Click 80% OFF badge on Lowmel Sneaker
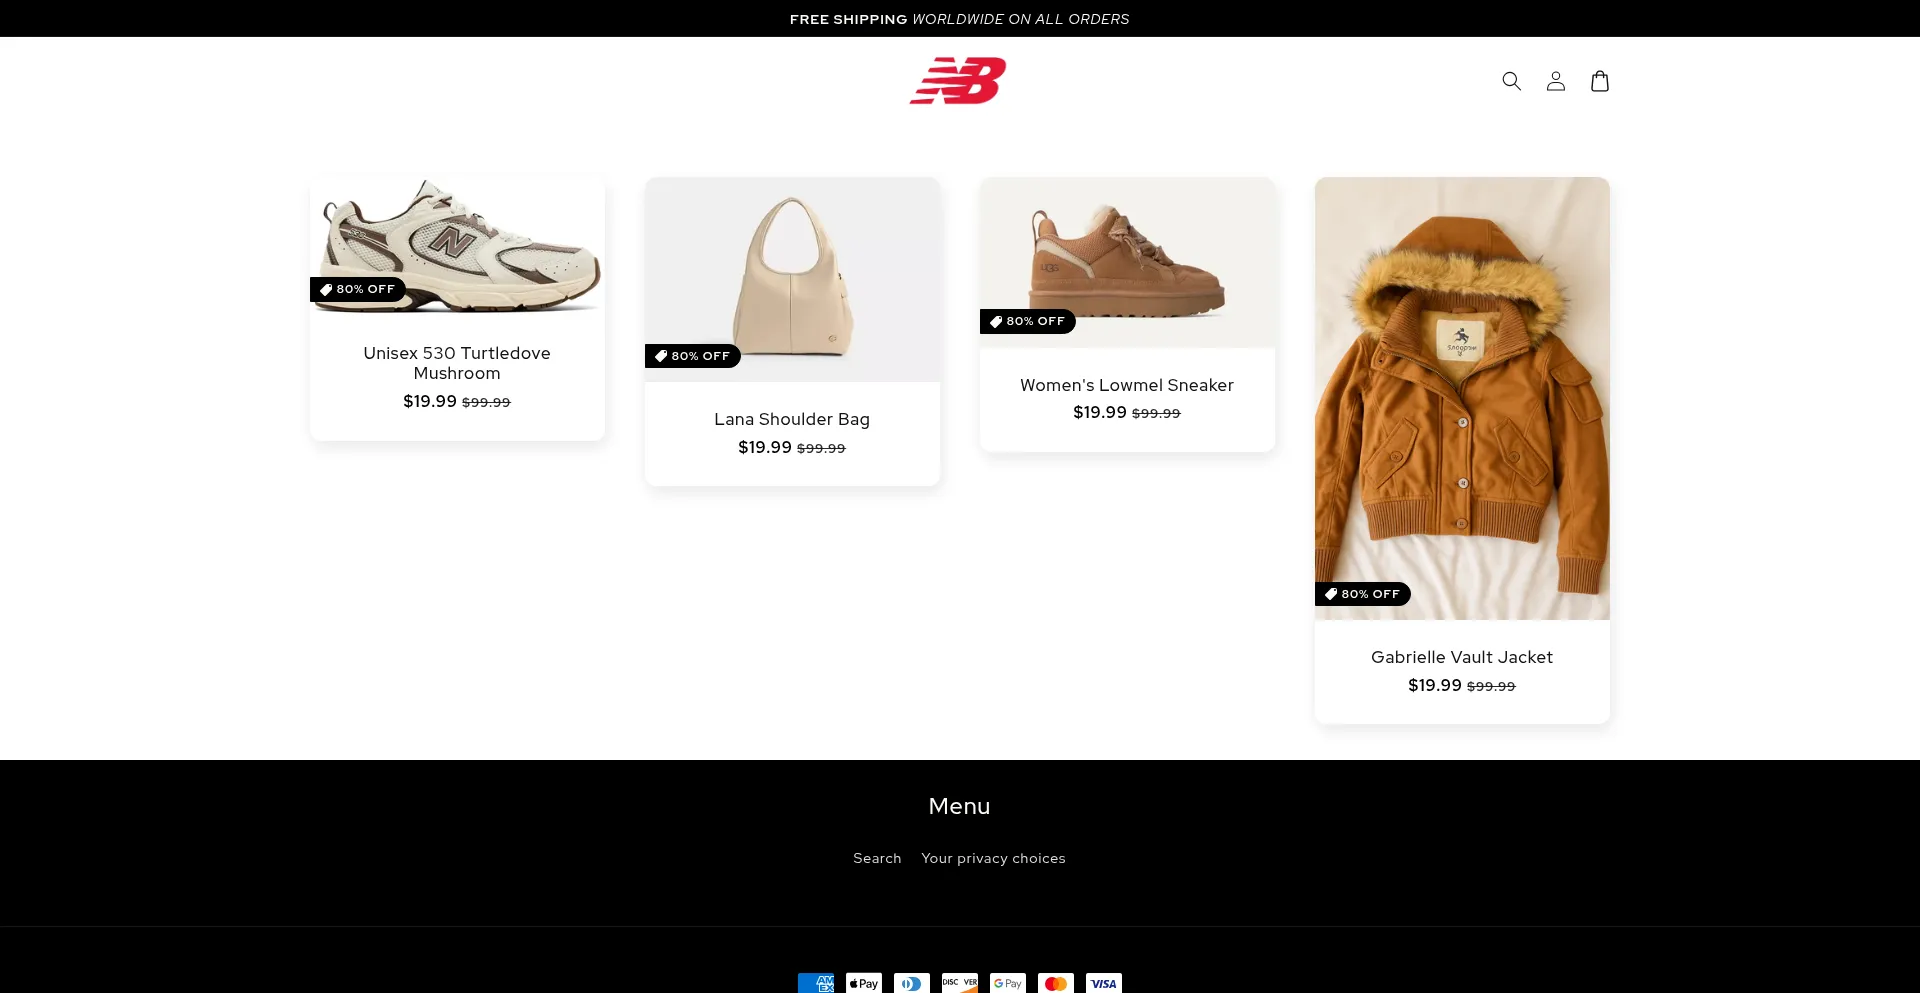1920x993 pixels. coord(1028,322)
